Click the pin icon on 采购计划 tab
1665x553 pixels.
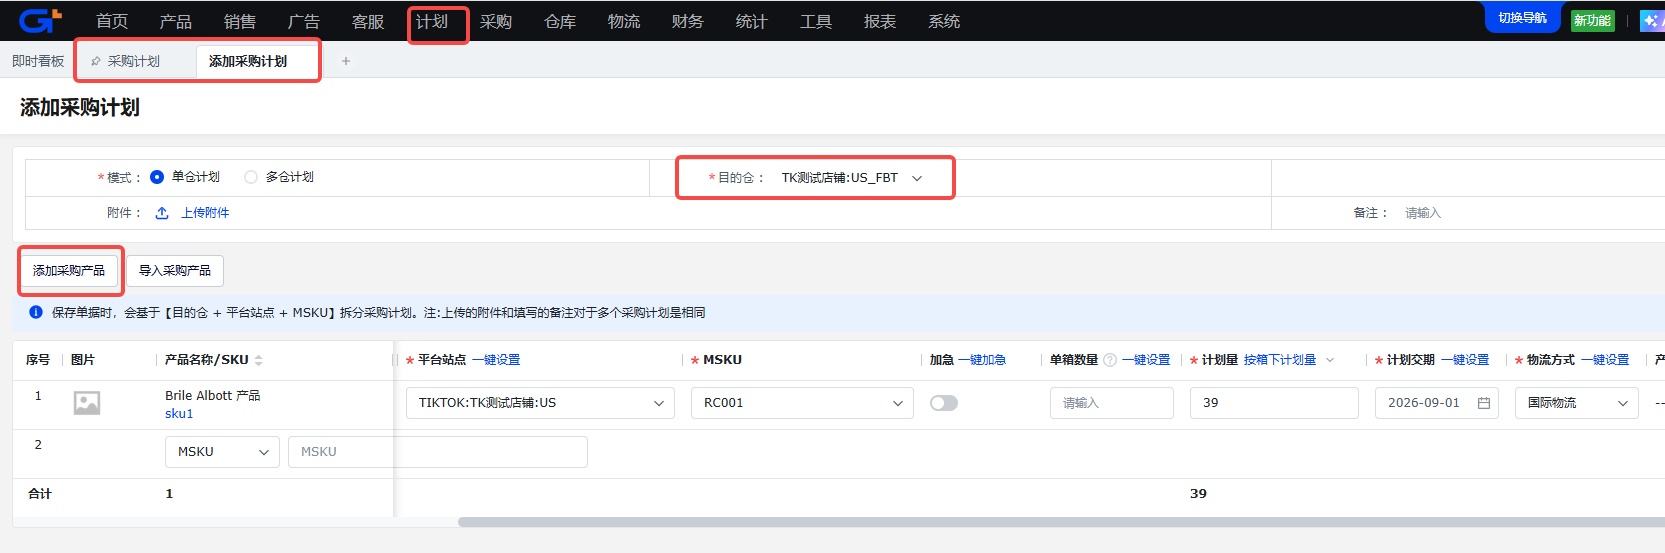[x=96, y=62]
